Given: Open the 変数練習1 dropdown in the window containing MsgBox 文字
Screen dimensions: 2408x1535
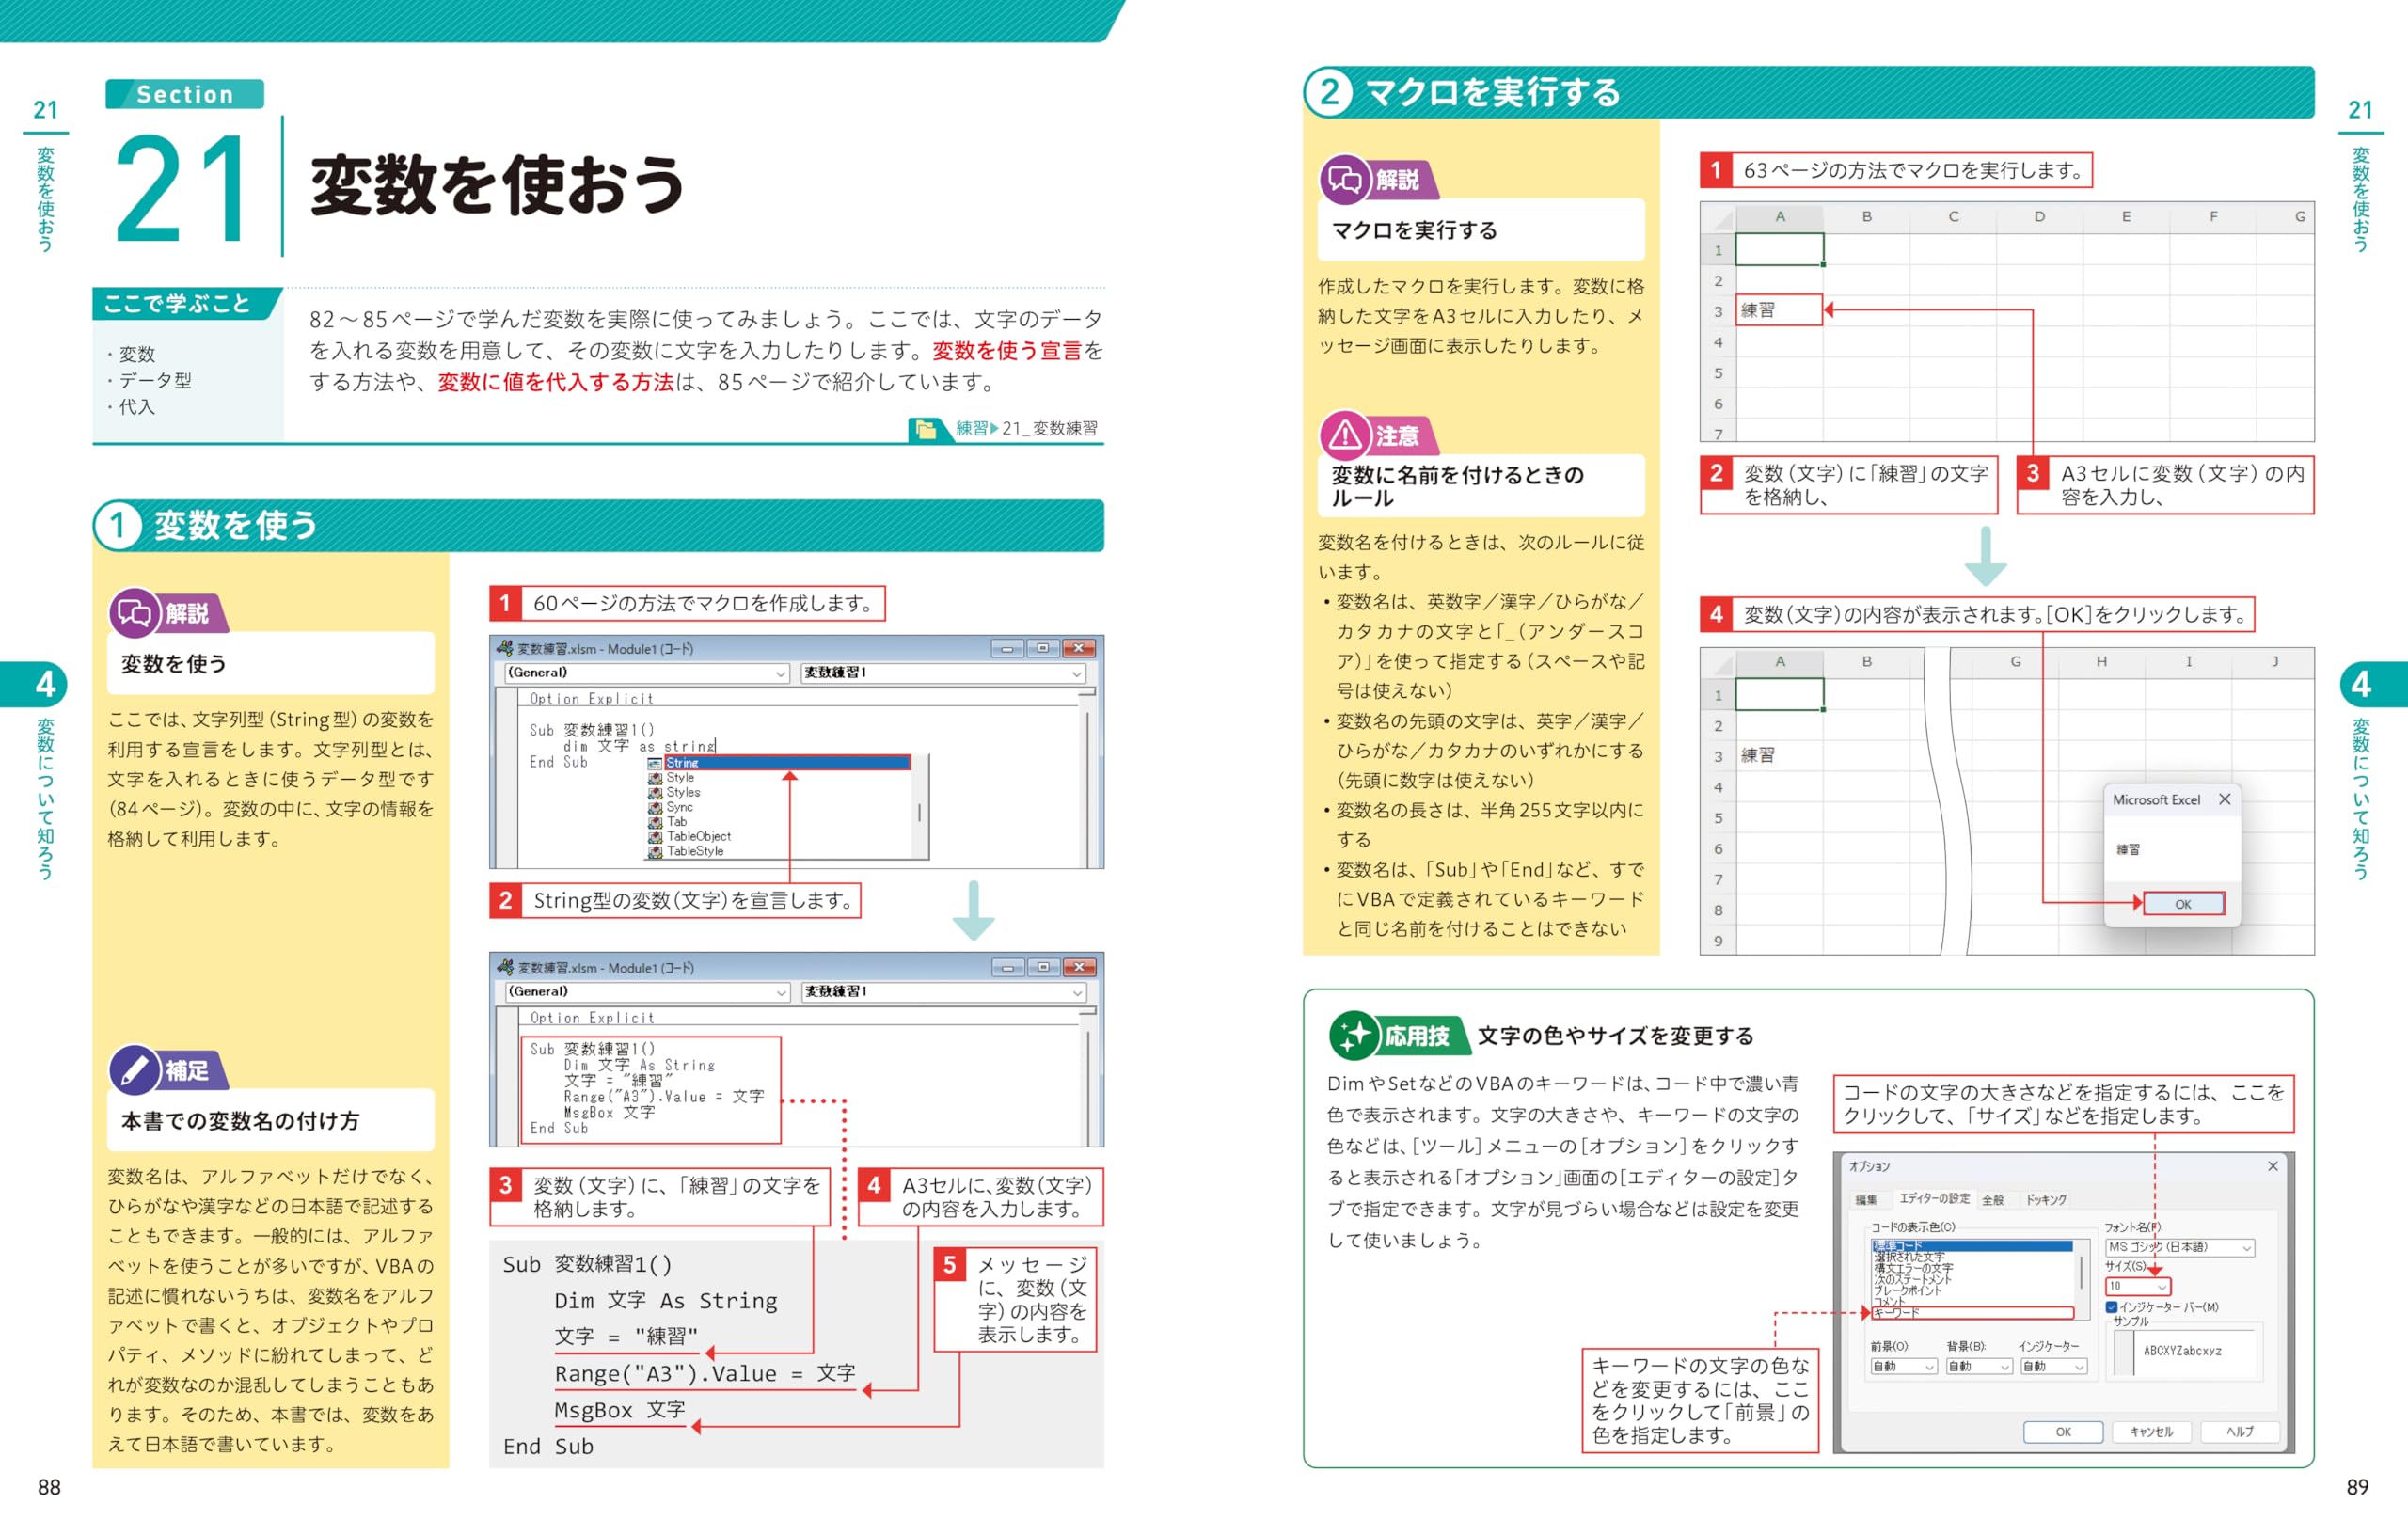Looking at the screenshot, I should point(943,992).
